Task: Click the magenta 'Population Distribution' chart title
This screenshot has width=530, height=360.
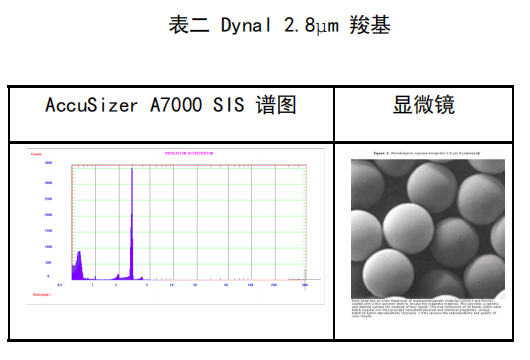Action: coord(189,153)
